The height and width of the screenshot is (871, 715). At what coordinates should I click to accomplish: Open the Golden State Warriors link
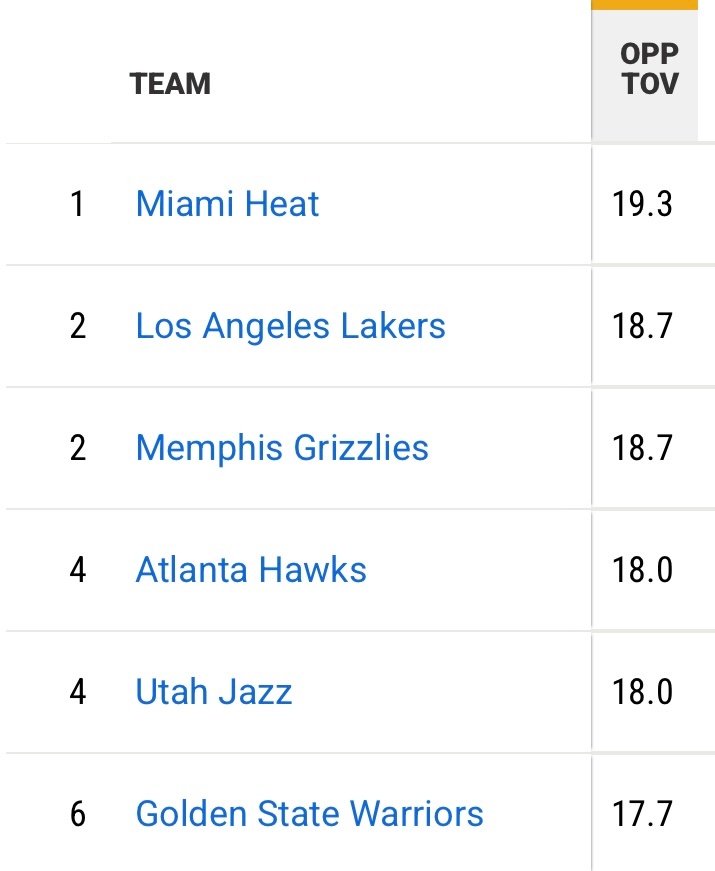coord(309,814)
